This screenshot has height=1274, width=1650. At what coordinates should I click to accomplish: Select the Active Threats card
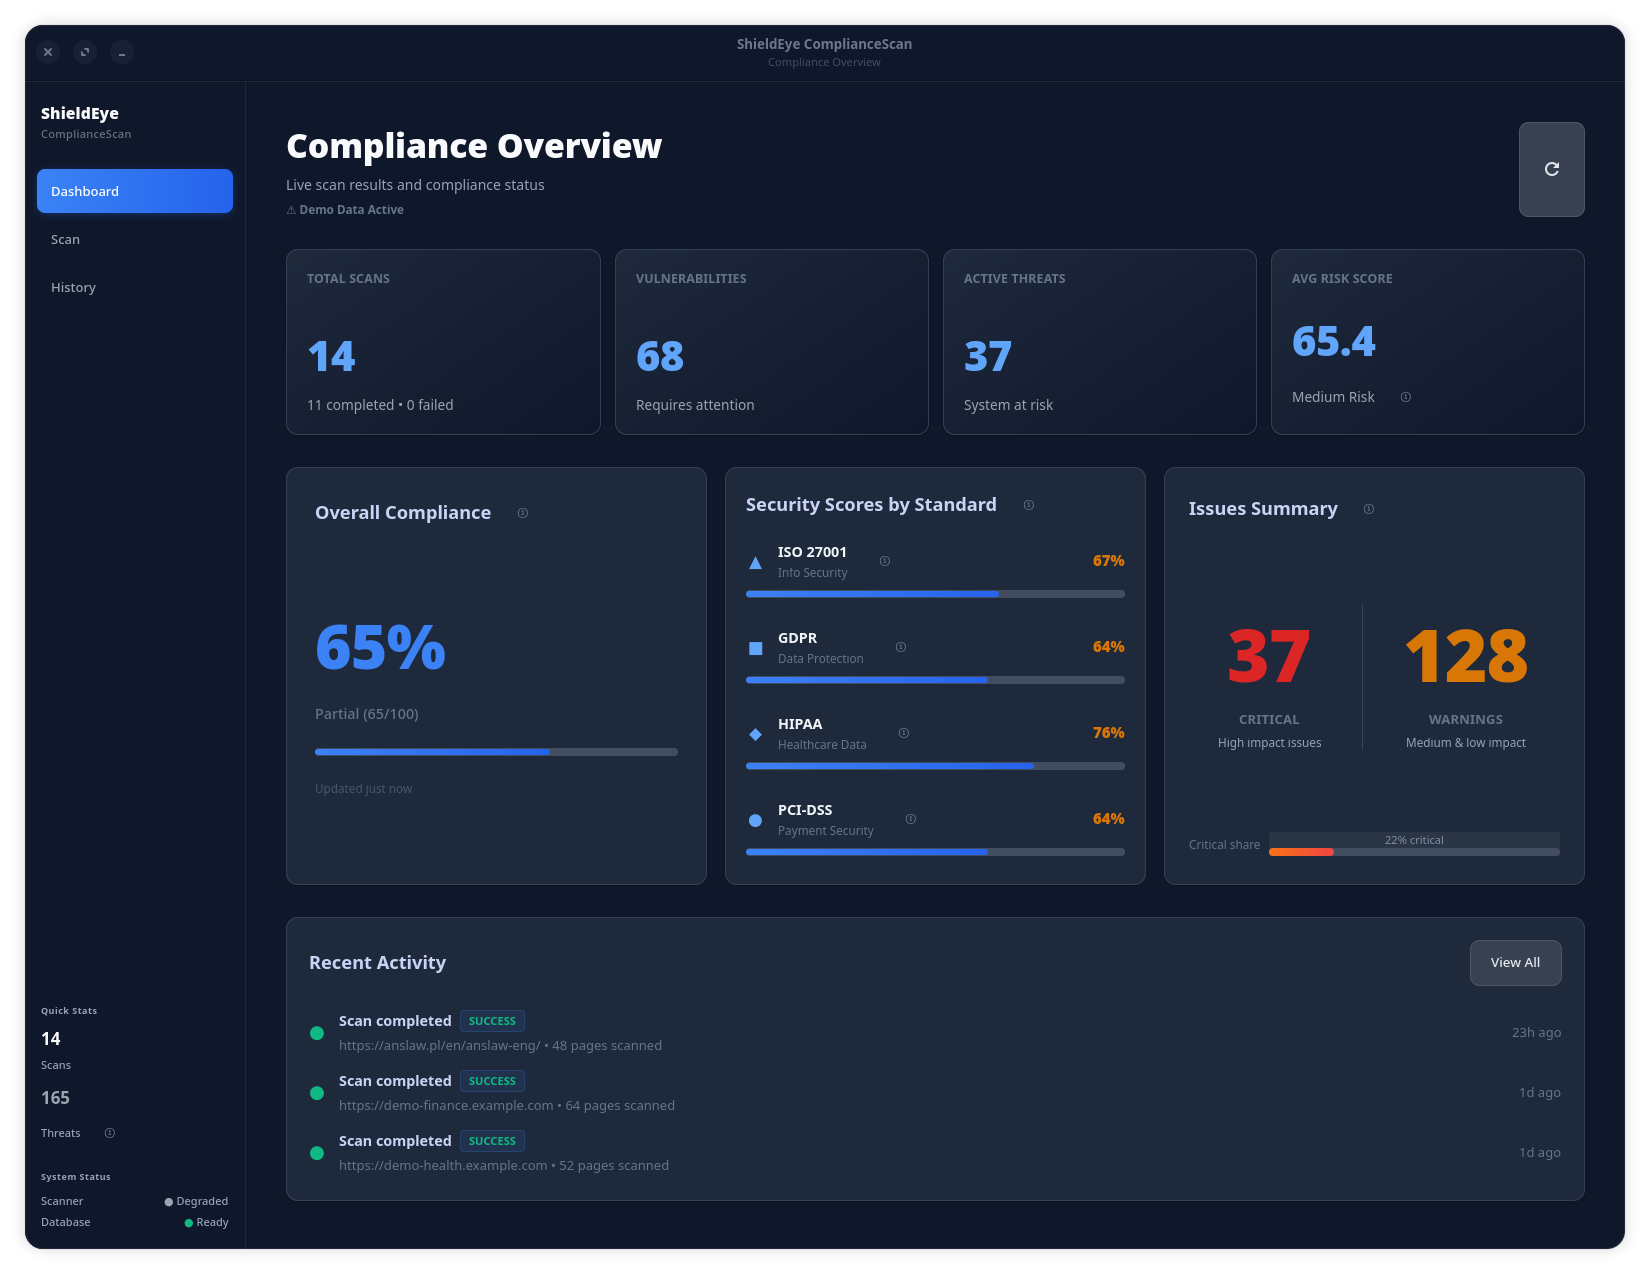tap(1099, 342)
